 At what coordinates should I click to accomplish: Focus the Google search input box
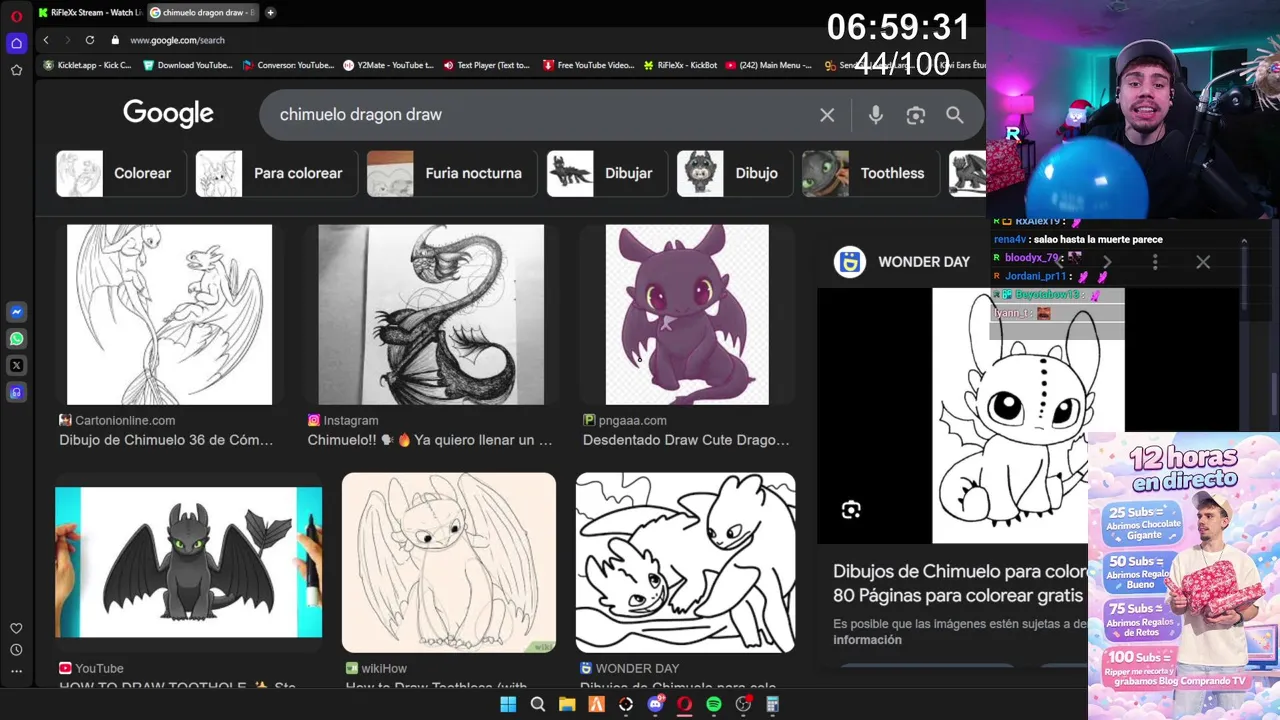[x=540, y=115]
